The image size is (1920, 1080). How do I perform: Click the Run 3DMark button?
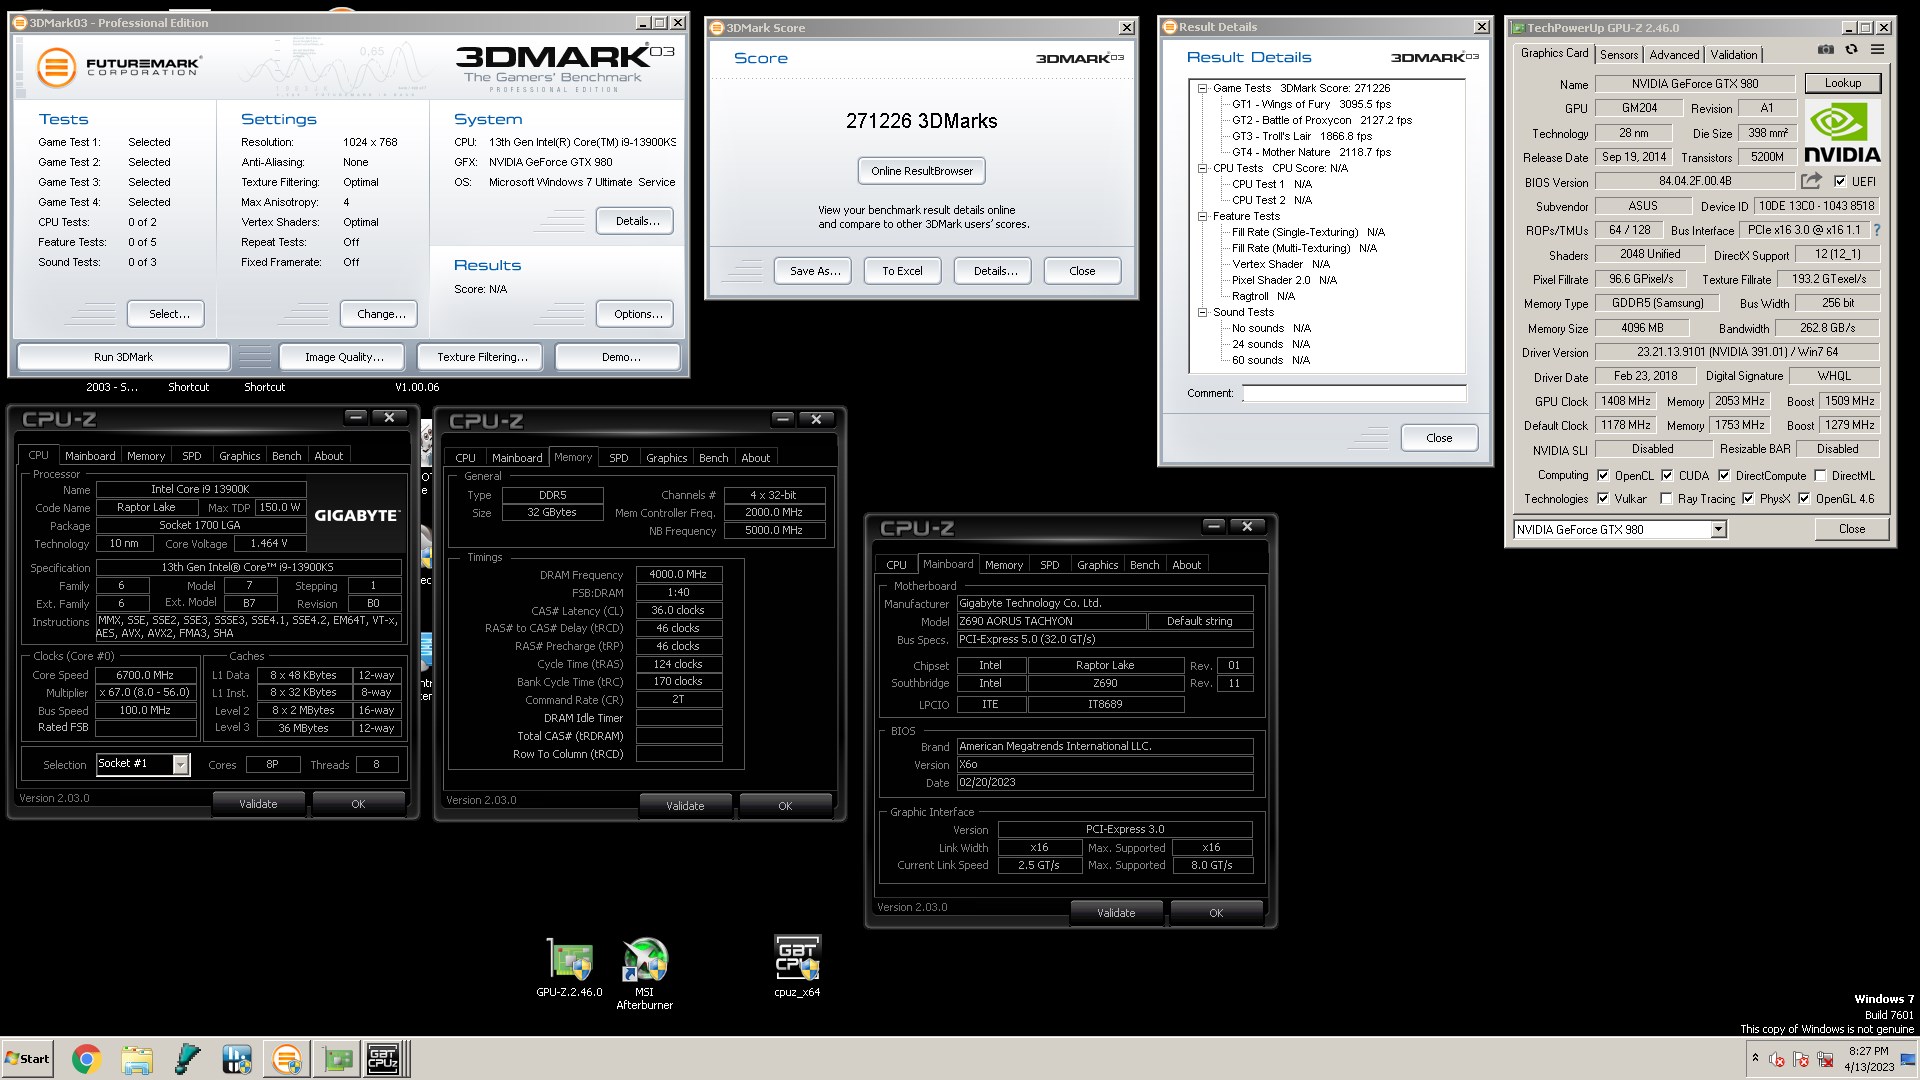(124, 357)
